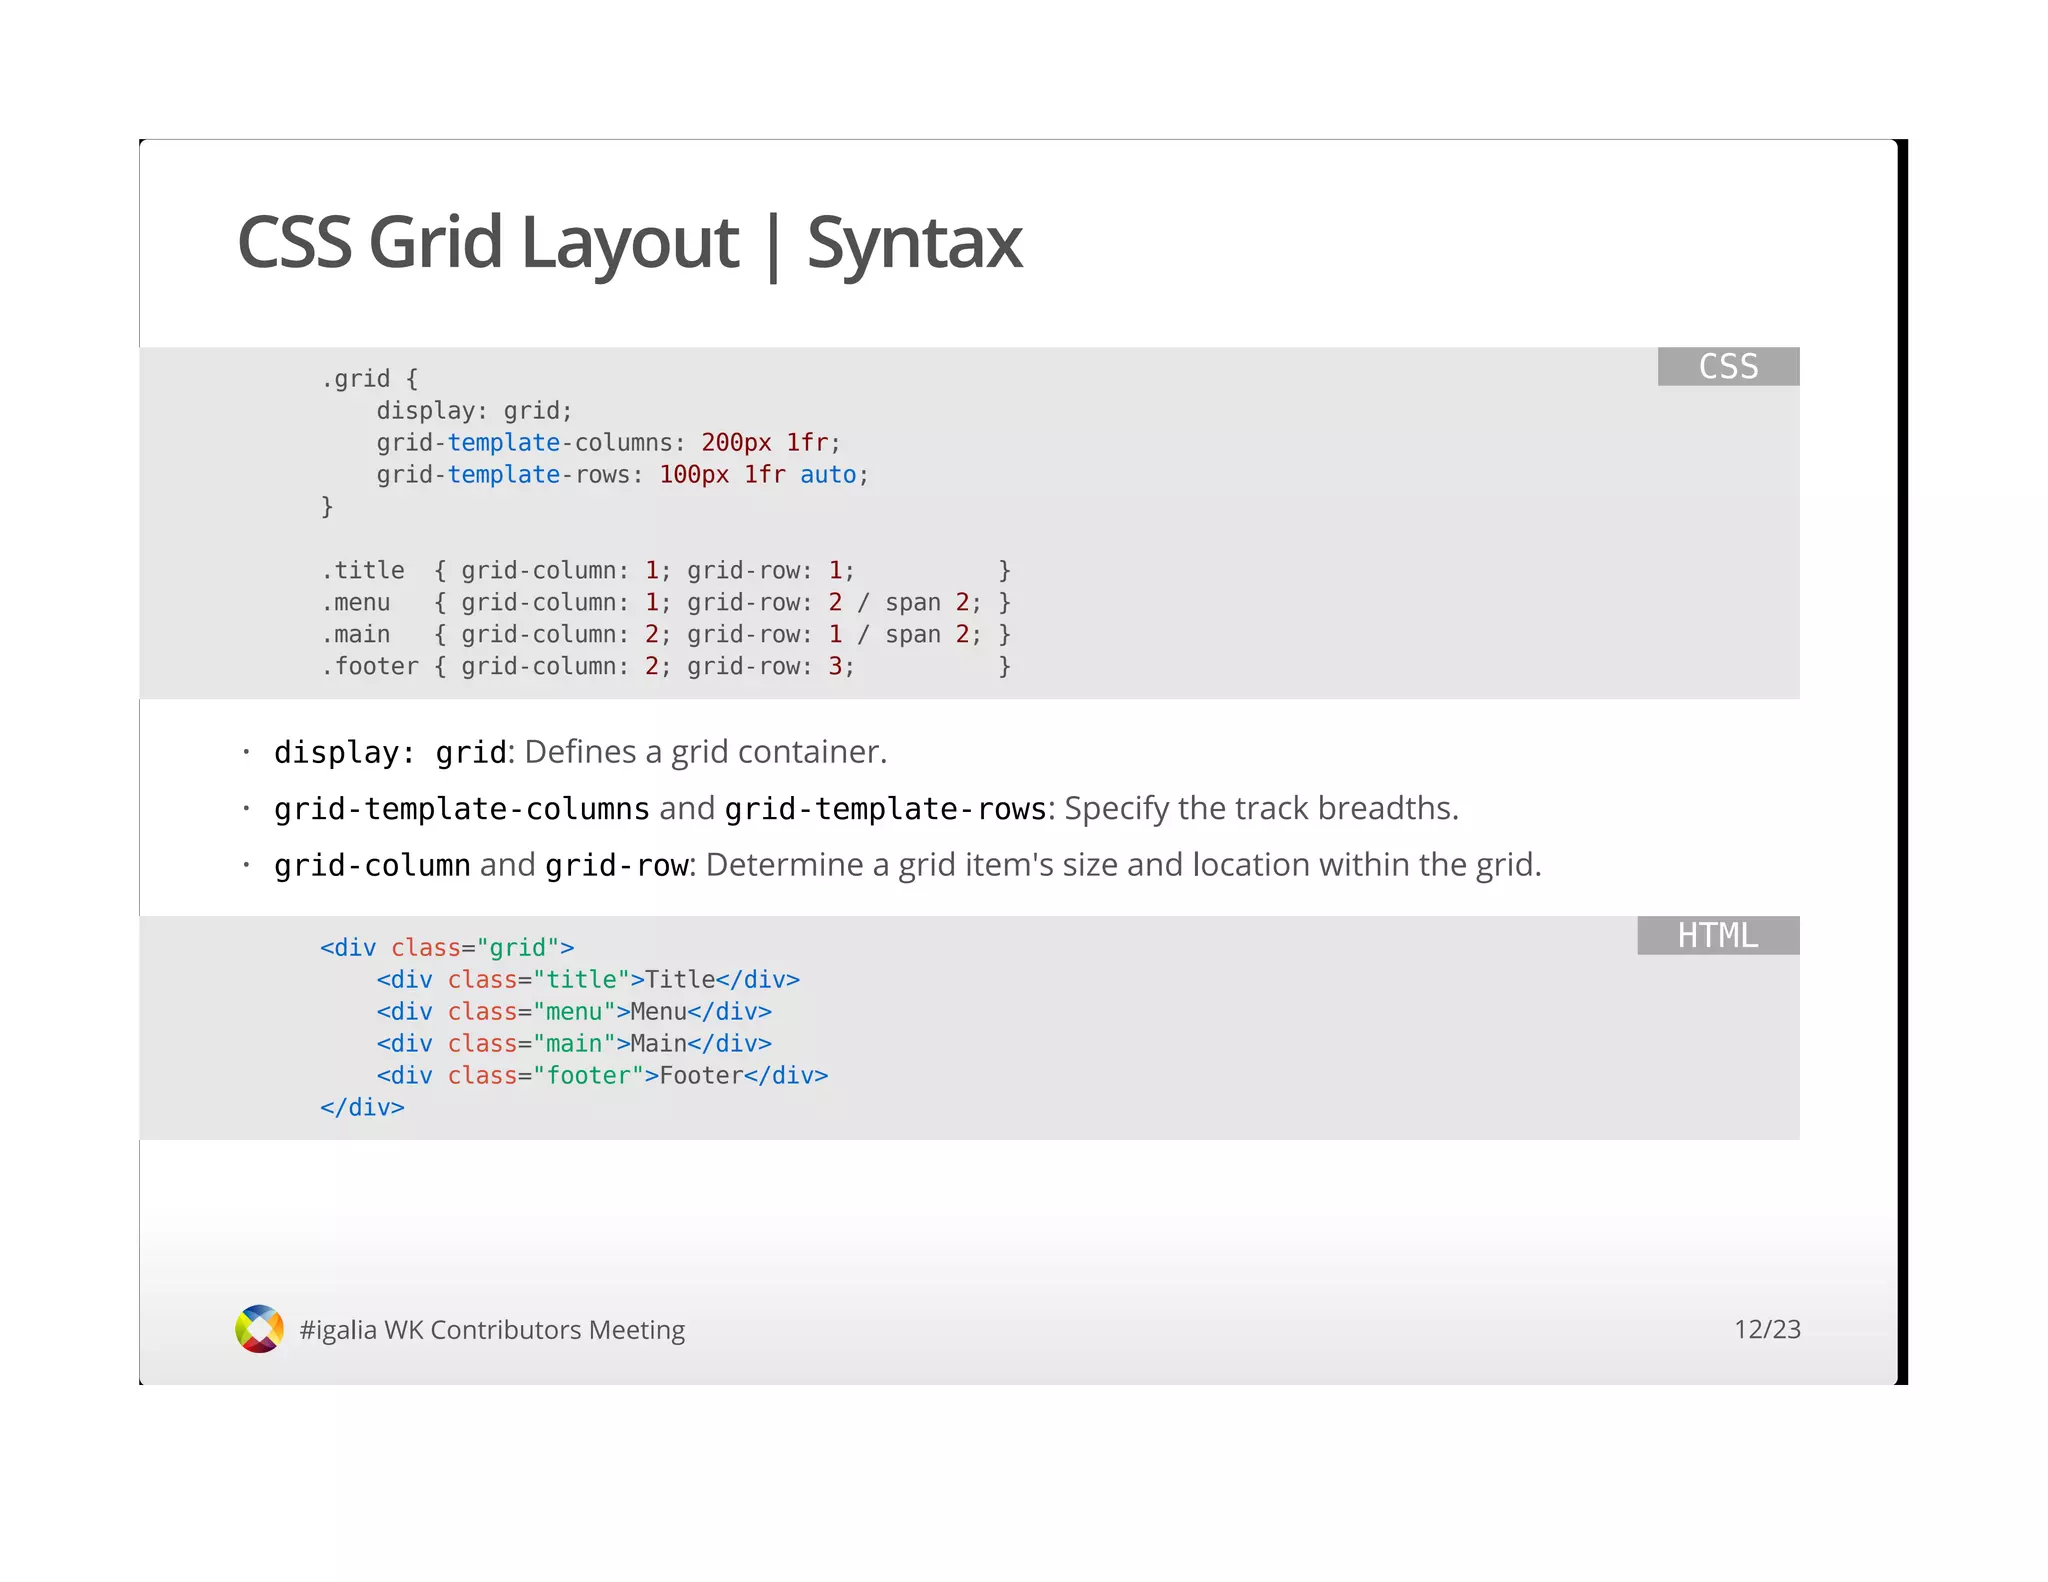Click the bullet about specifying track breadths
Screen dimensions: 2048x1582
[867, 808]
